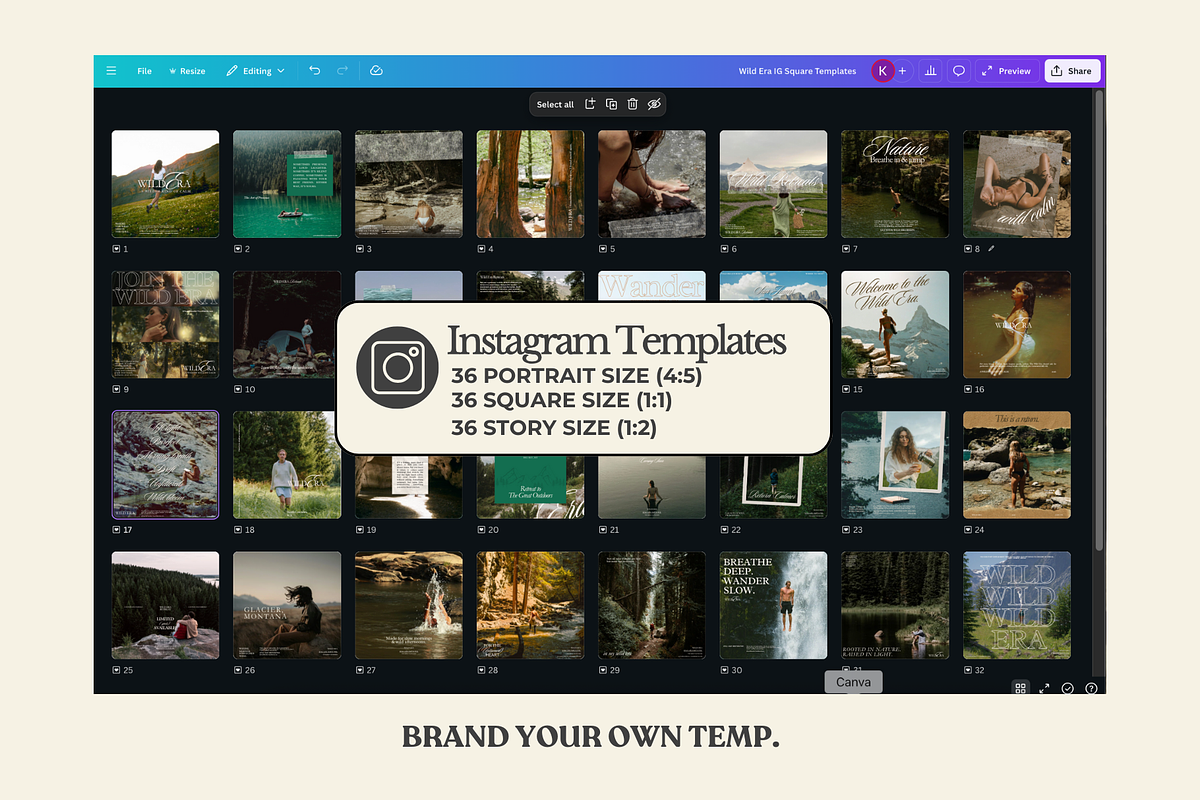
Task: Open the K user avatar
Action: tap(882, 71)
